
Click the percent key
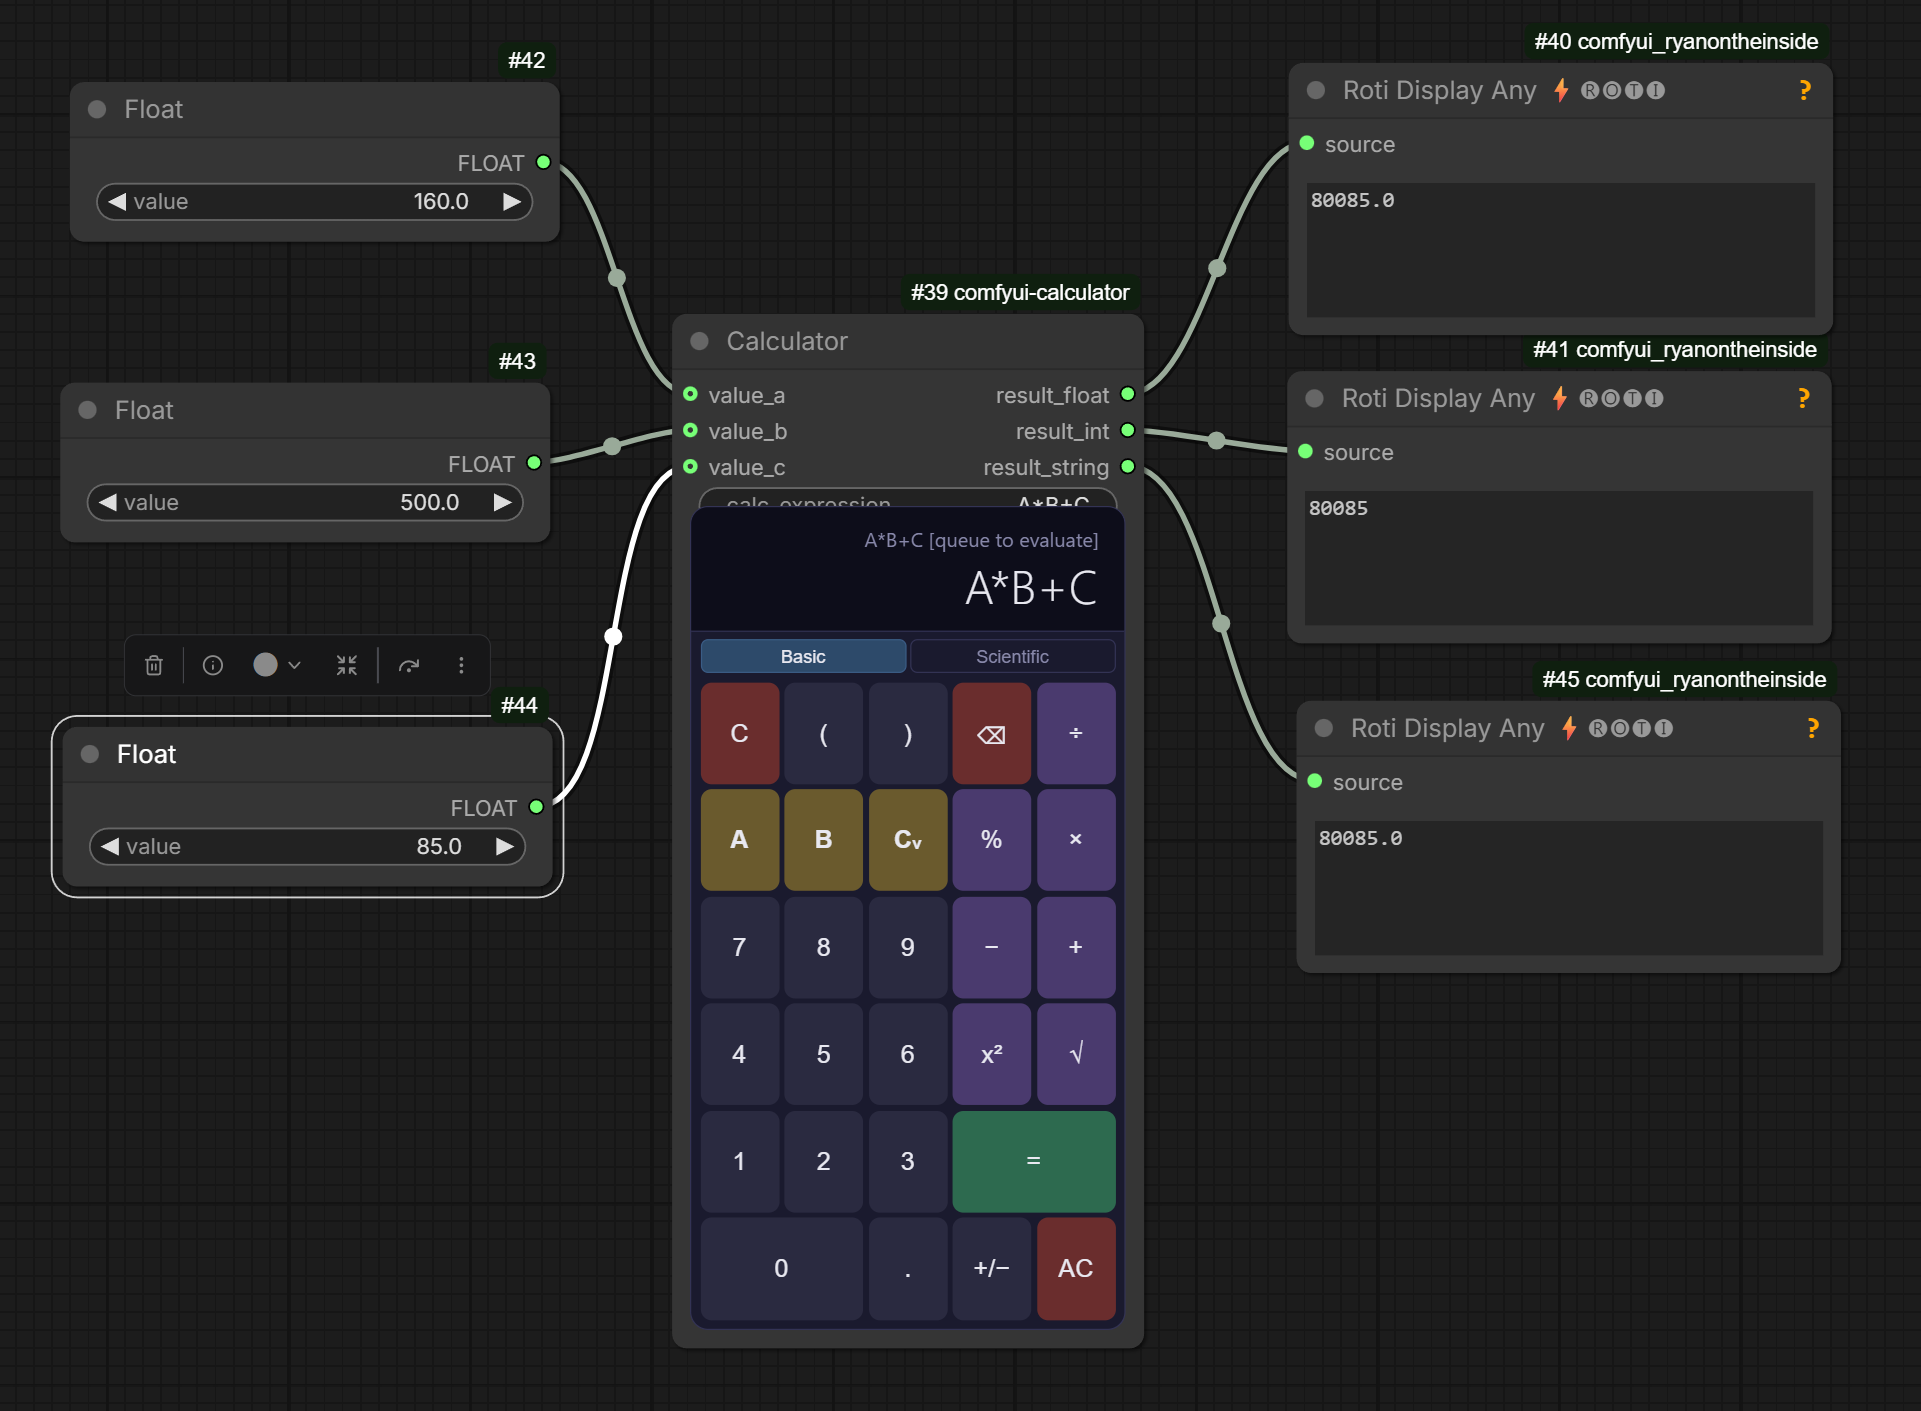point(991,840)
